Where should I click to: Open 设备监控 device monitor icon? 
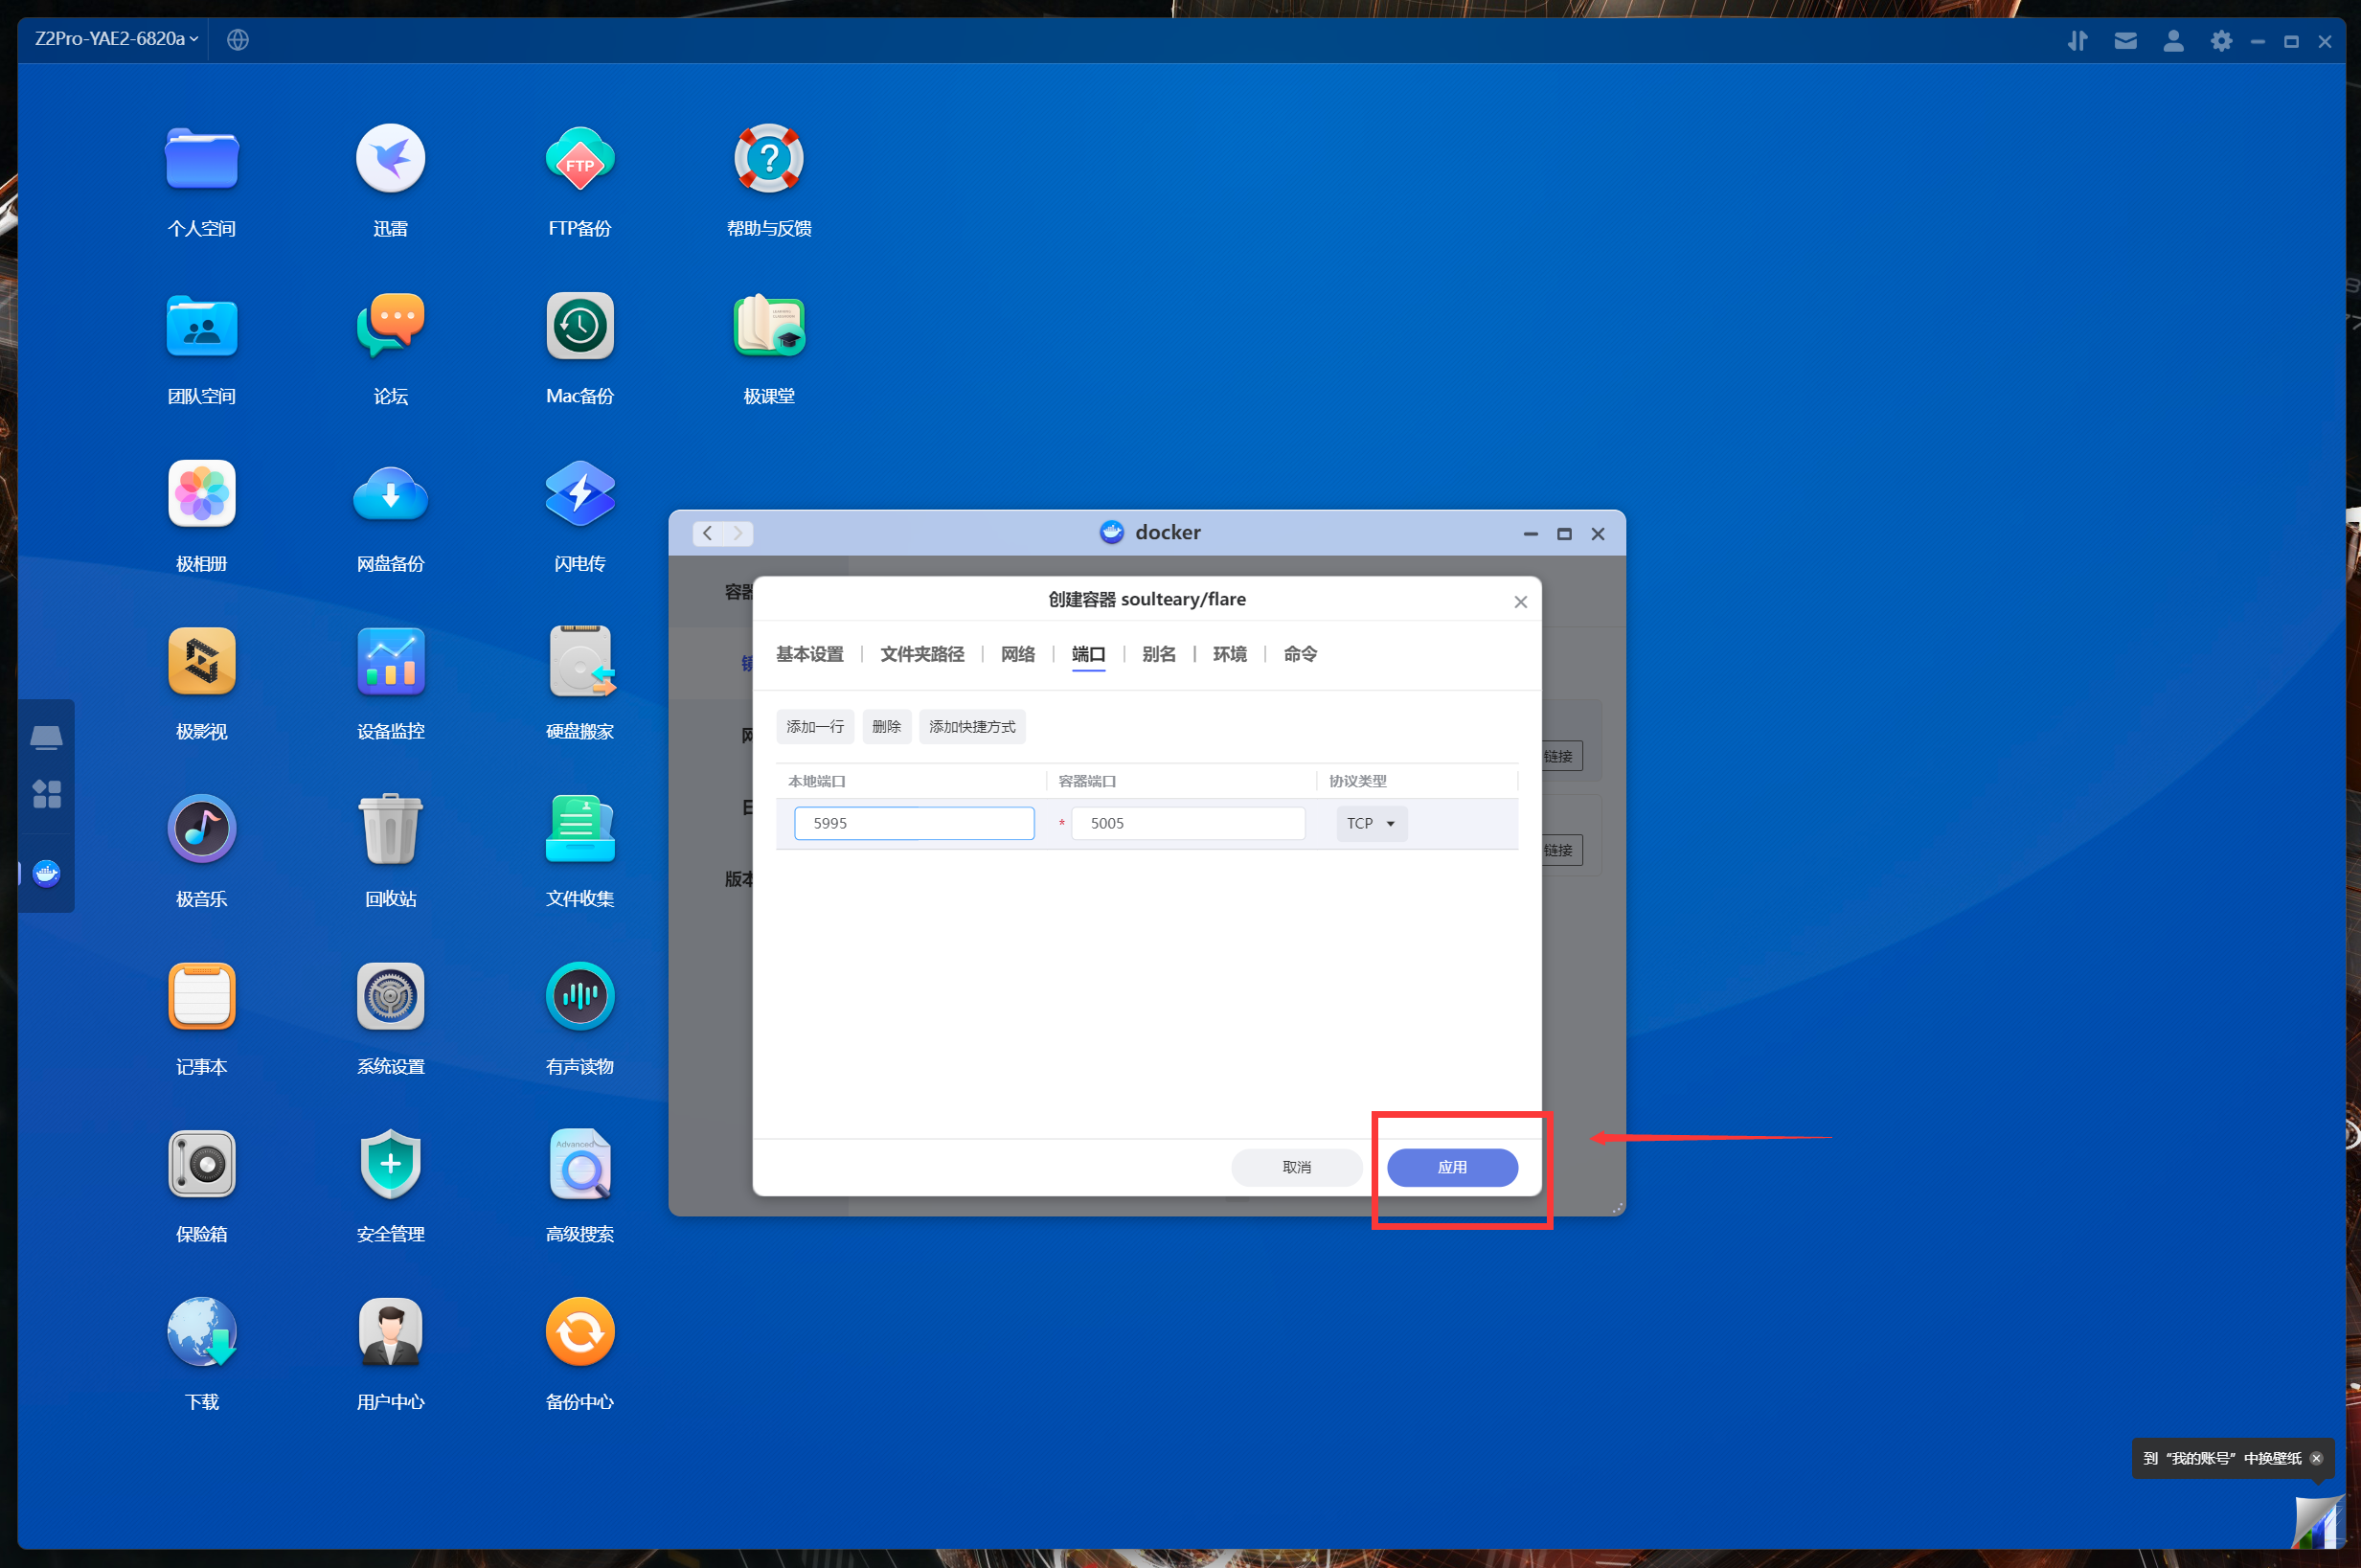tap(390, 661)
